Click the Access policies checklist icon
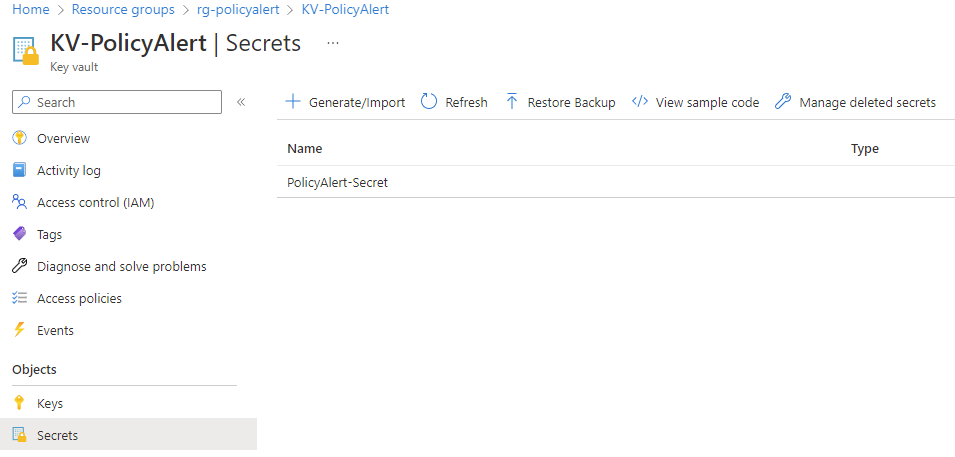Screen dimensions: 955x457 click(x=19, y=298)
